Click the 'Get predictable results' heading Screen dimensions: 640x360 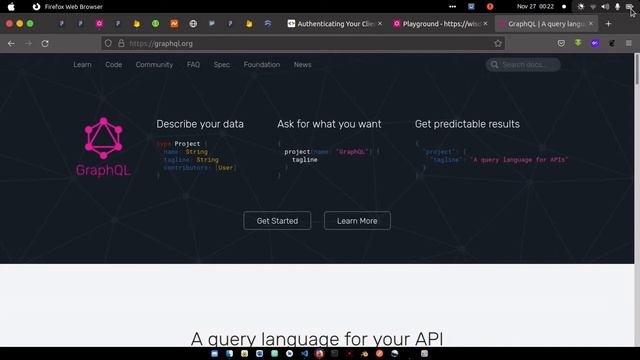pos(467,124)
